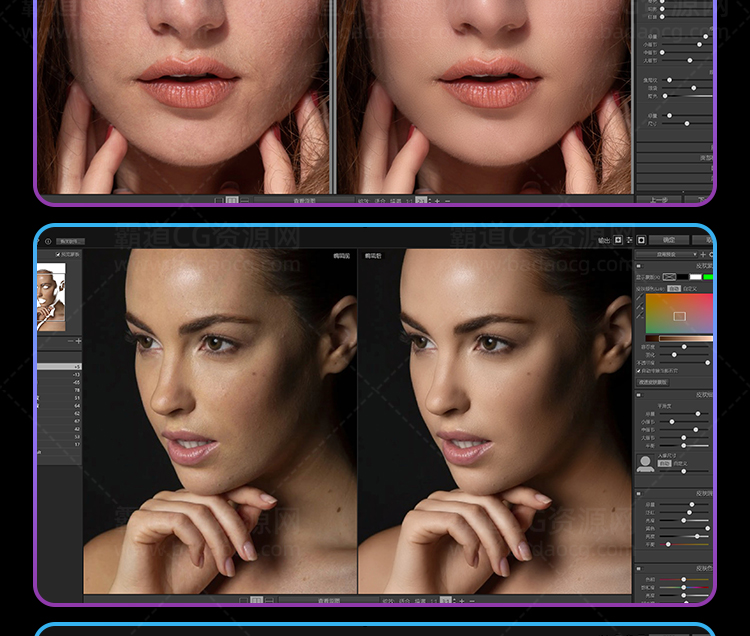
Task: Collapse the skin tone mask section
Action: coord(639,266)
